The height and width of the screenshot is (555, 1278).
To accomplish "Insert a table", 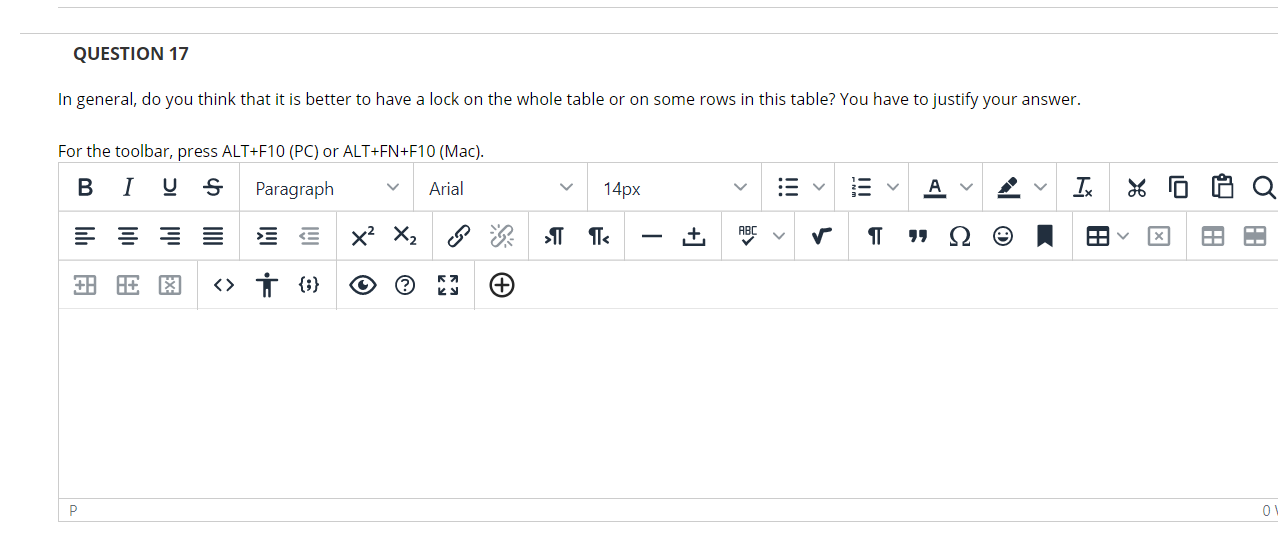I will (x=1097, y=237).
